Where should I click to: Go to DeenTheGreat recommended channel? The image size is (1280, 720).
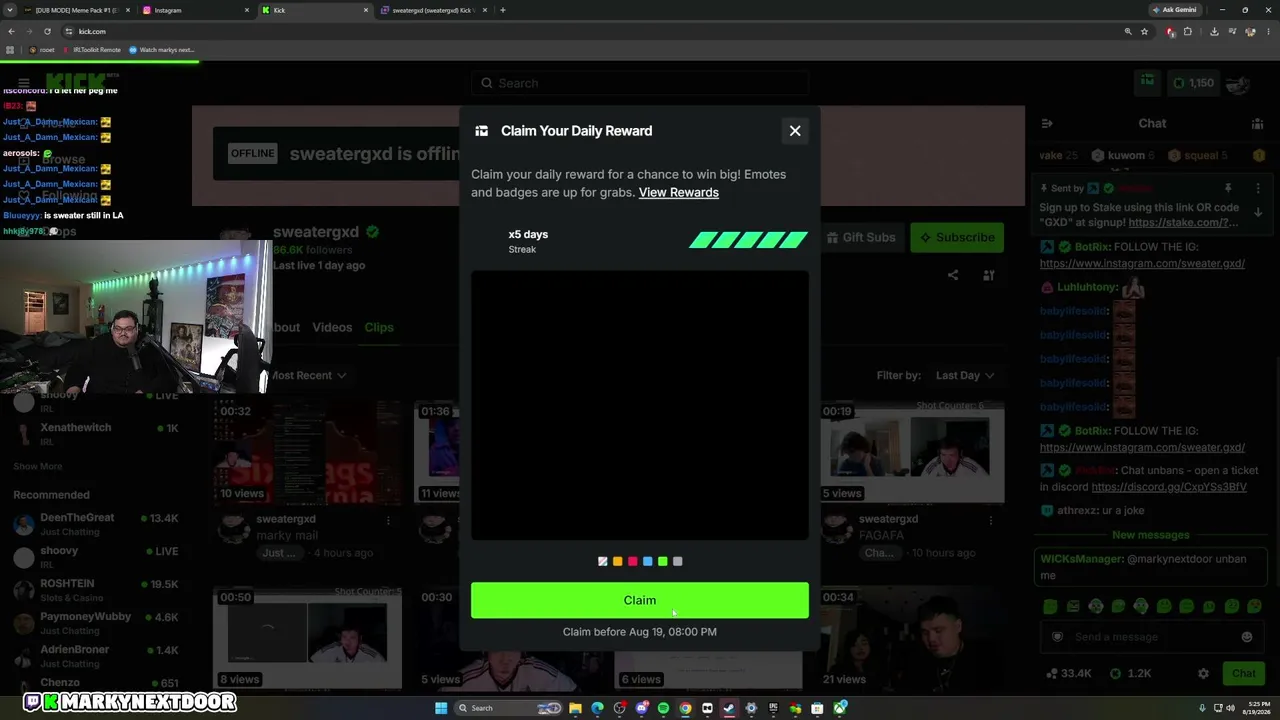coord(96,524)
